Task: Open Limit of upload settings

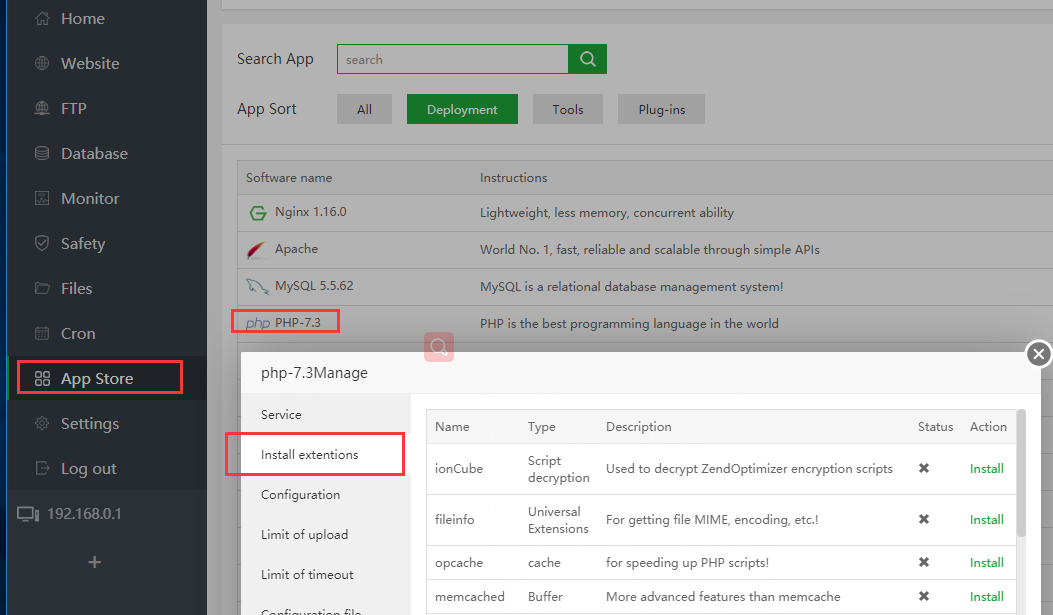Action: 301,534
